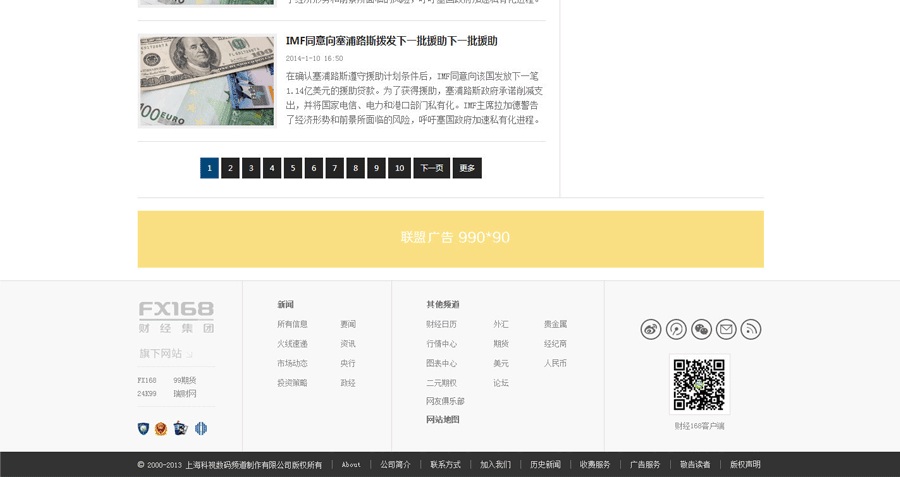Viewport: 900px width, 477px height.
Task: Click the blue shield certification badge
Action: pos(143,429)
